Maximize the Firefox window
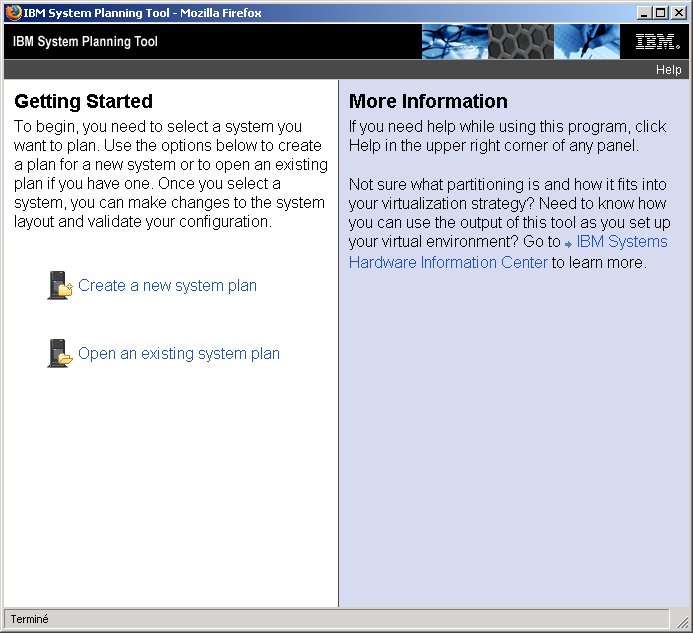693x633 pixels. [x=661, y=13]
